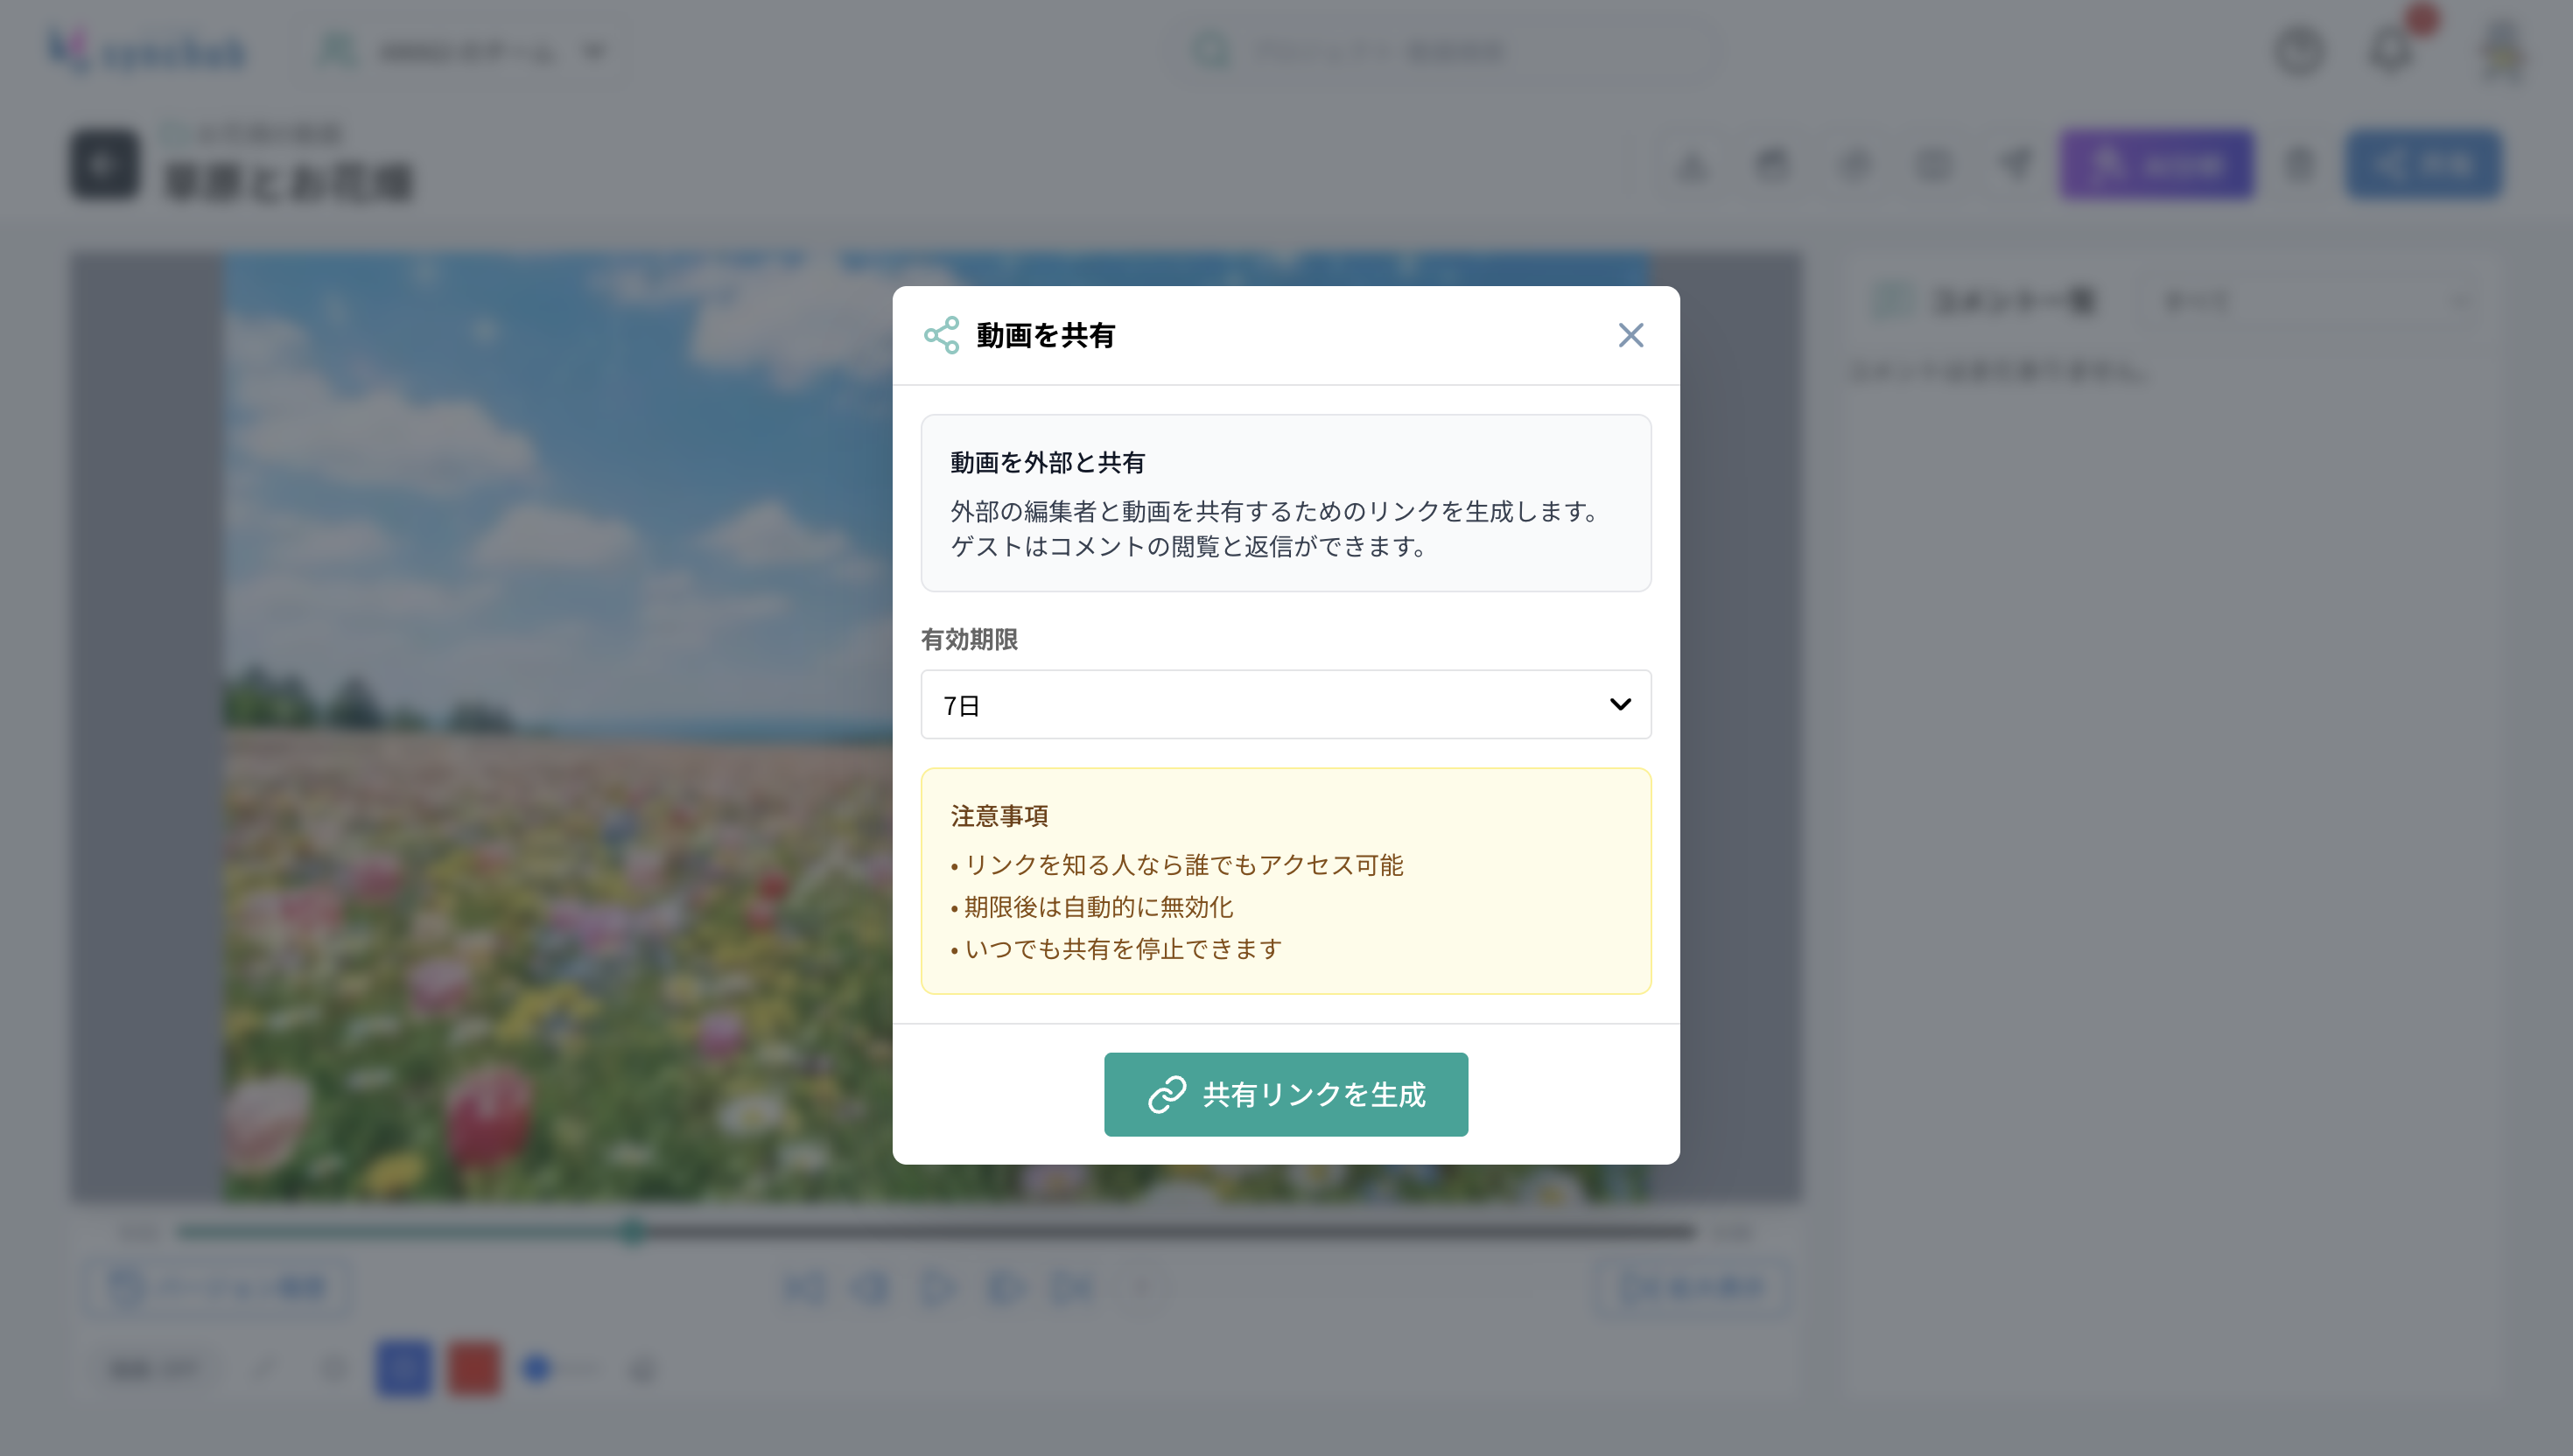Click the text いつでも共有を停止できます
The image size is (2573, 1456).
tap(1123, 949)
